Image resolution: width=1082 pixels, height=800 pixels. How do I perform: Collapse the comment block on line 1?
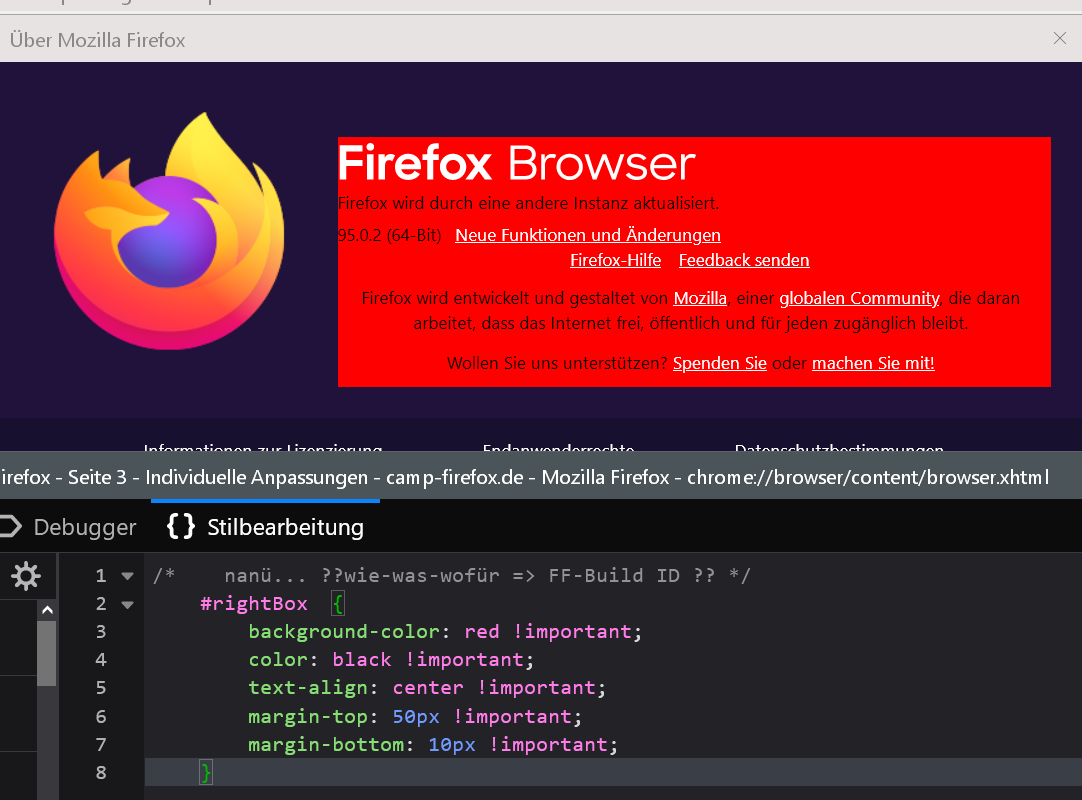point(127,576)
